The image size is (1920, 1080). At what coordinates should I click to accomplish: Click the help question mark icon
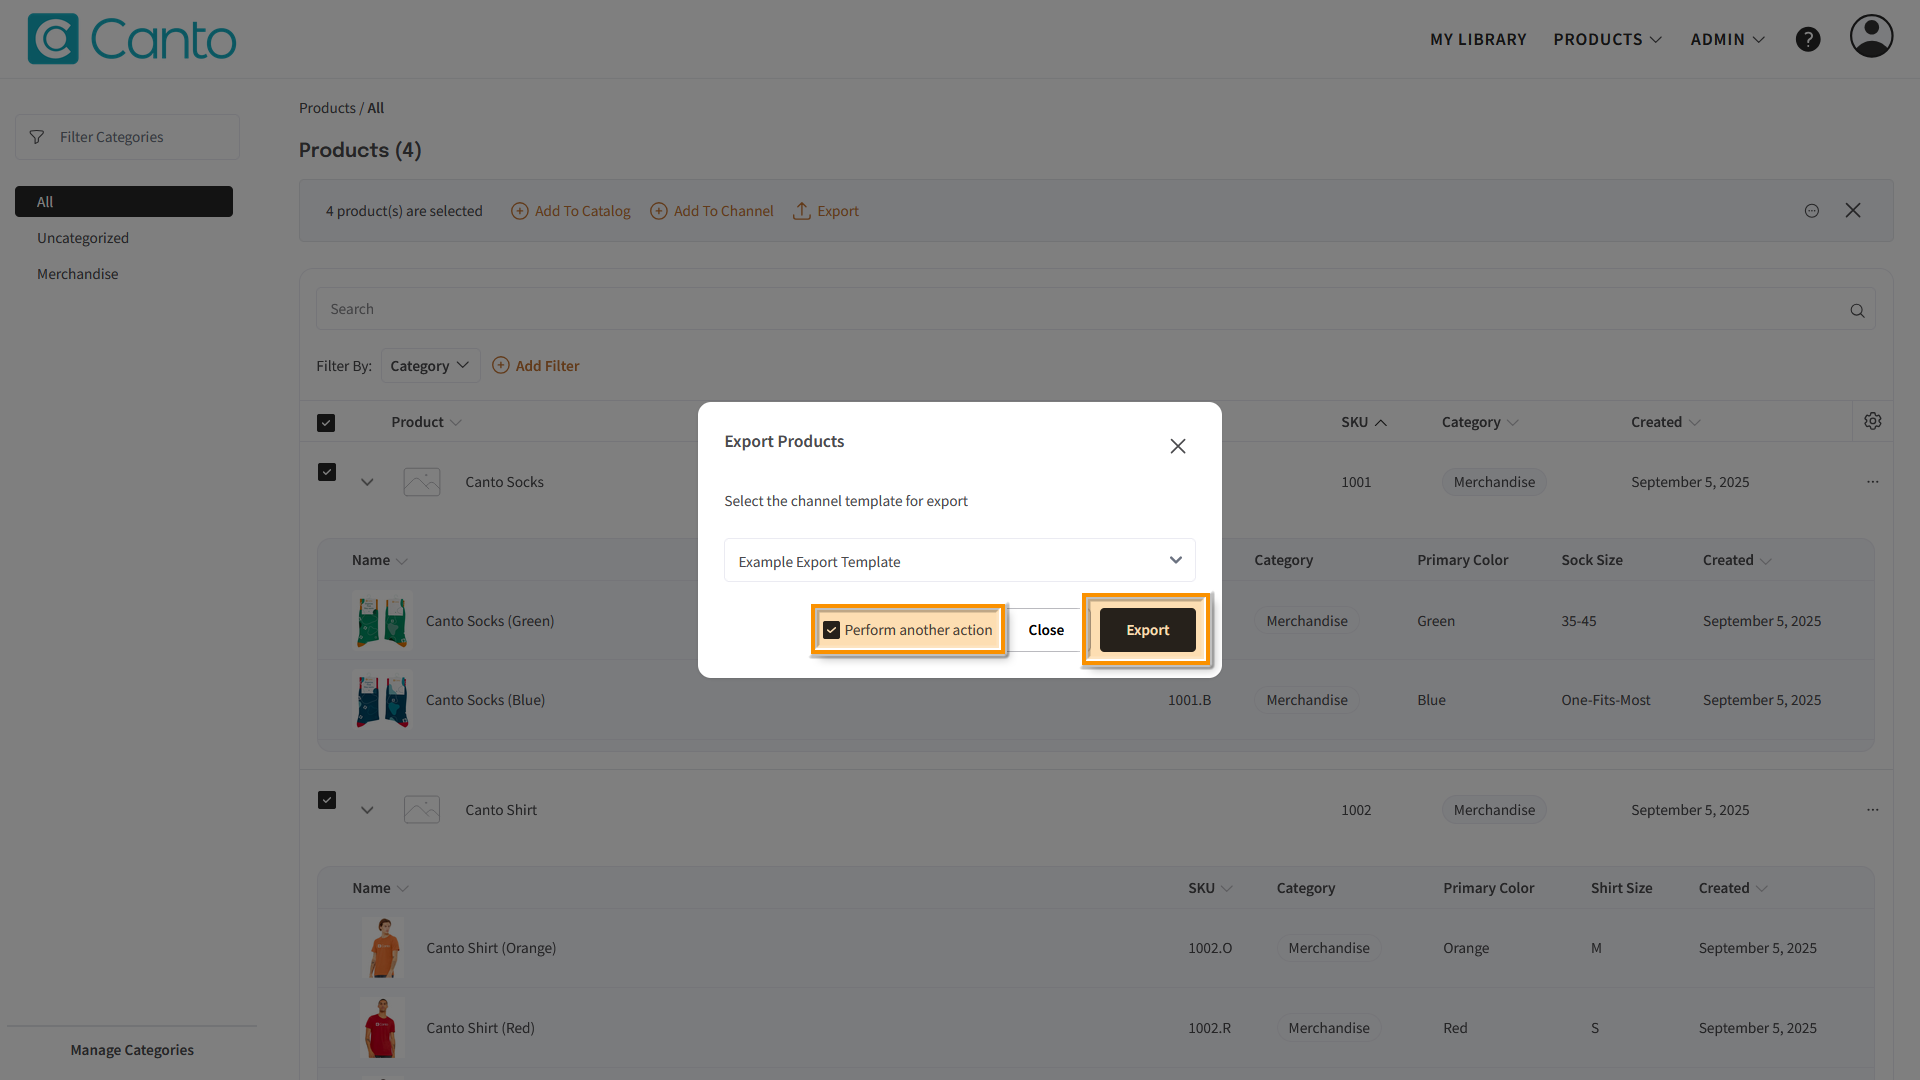coord(1807,39)
